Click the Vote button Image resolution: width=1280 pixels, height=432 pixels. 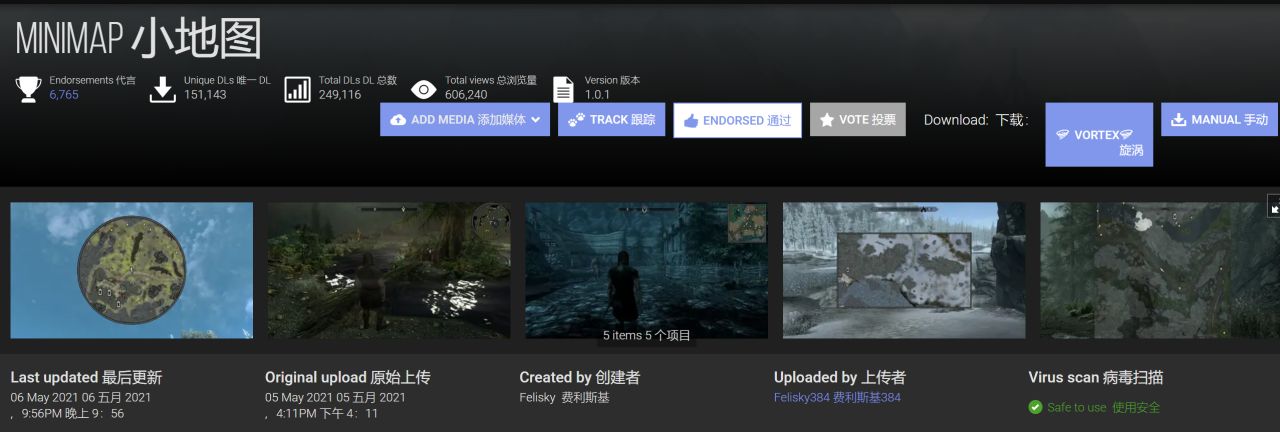coord(858,119)
